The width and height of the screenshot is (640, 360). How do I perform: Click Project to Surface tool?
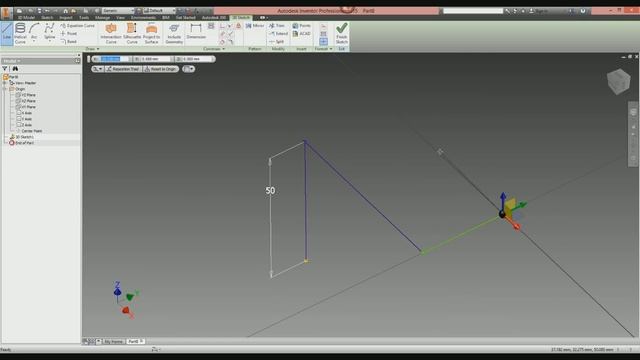pyautogui.click(x=151, y=33)
